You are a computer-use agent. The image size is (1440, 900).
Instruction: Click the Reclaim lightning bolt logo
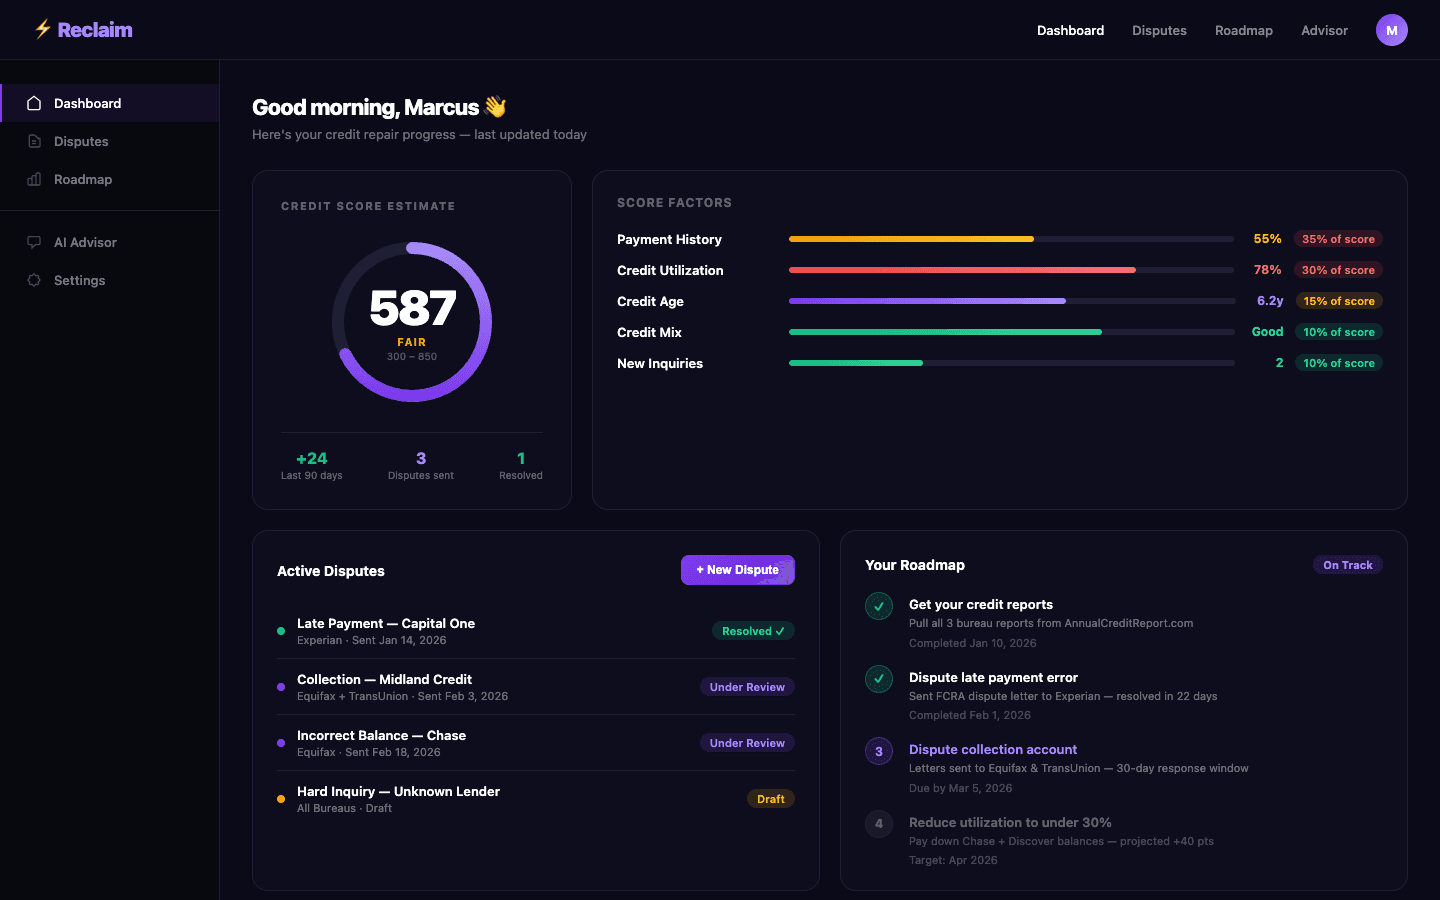click(x=41, y=29)
